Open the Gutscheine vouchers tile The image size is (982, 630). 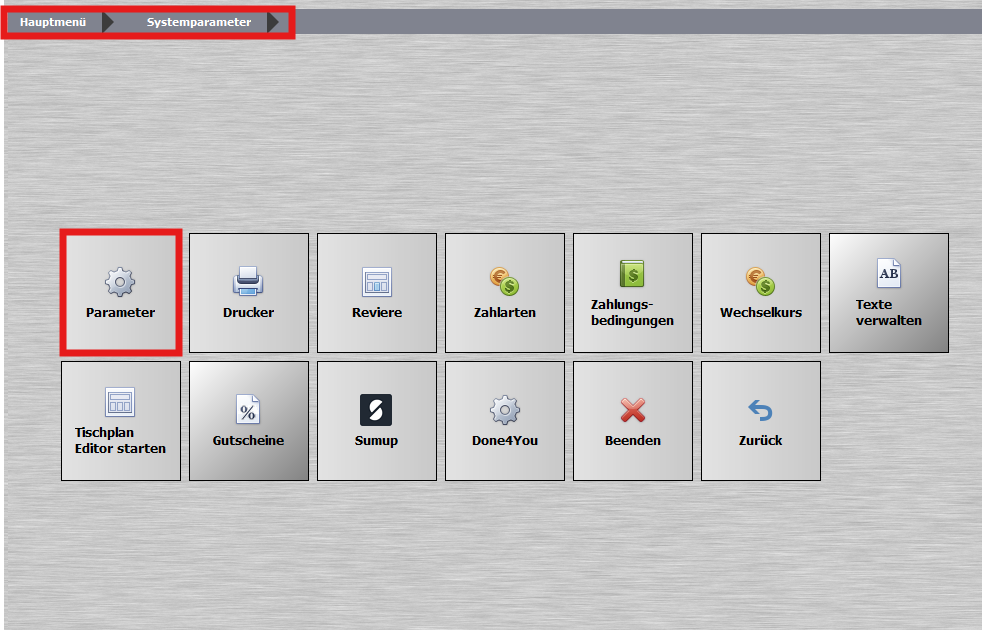pyautogui.click(x=249, y=421)
